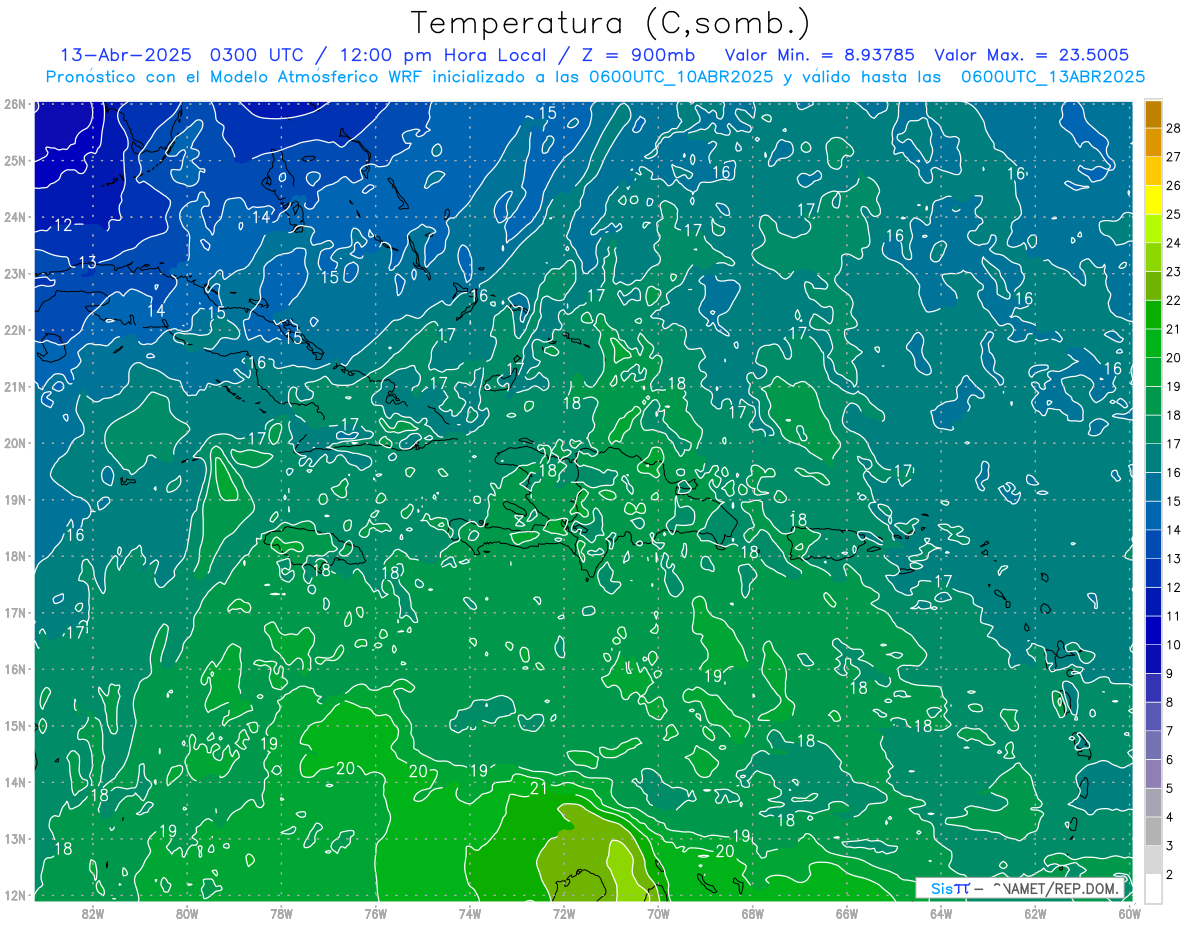
Task: Click the '10' label on the color bar
Action: coord(1173,645)
